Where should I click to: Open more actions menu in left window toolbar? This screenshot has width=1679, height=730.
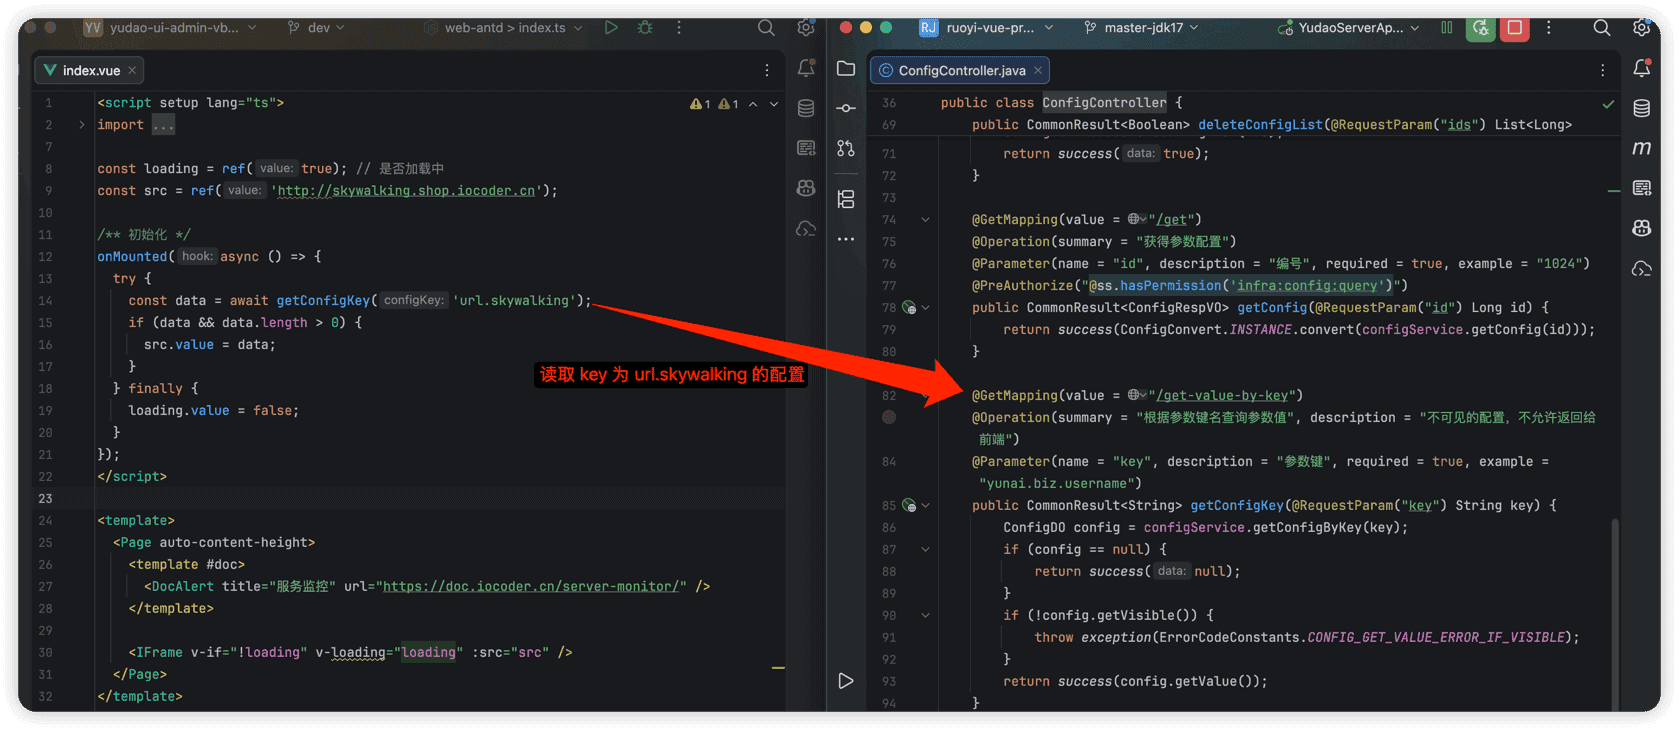point(679,28)
